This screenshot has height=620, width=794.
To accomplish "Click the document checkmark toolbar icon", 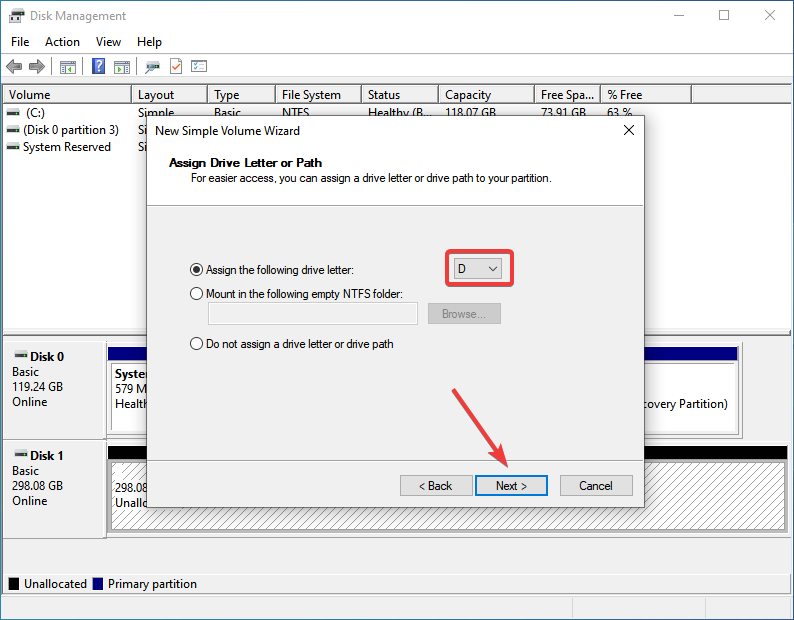I will [176, 66].
